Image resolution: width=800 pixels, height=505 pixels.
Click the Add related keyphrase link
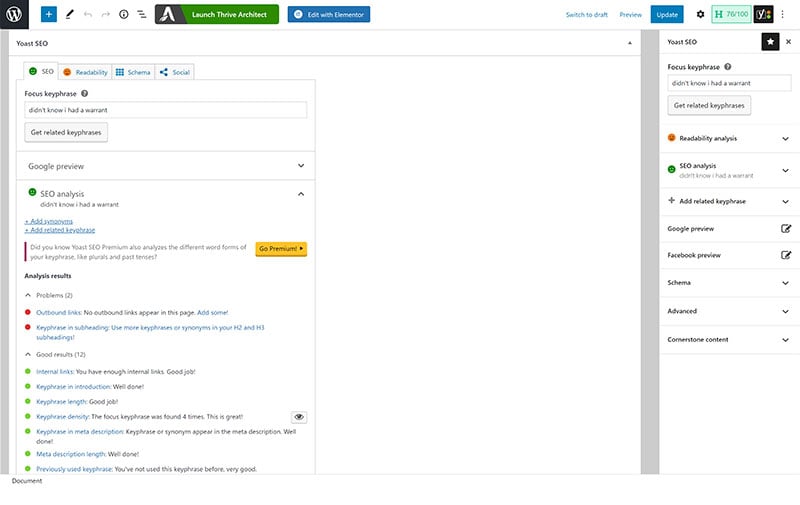click(60, 230)
